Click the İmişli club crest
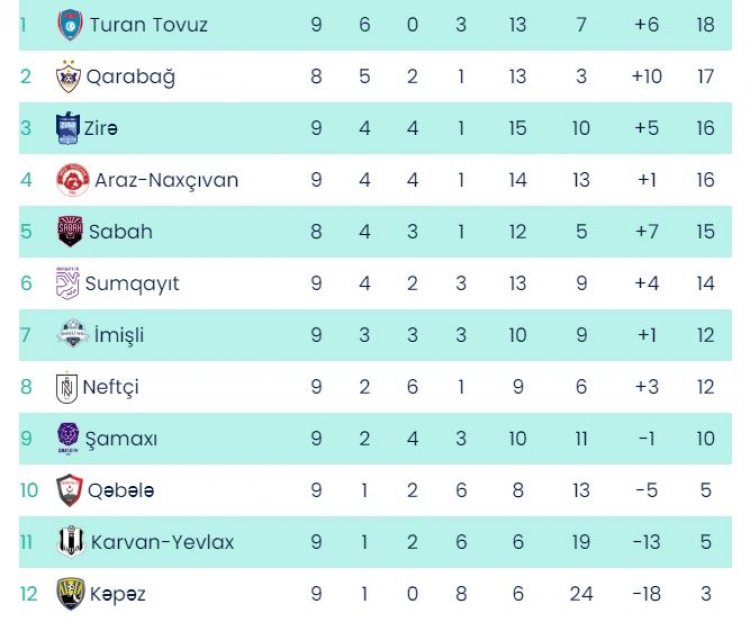750x622 pixels. 73,335
